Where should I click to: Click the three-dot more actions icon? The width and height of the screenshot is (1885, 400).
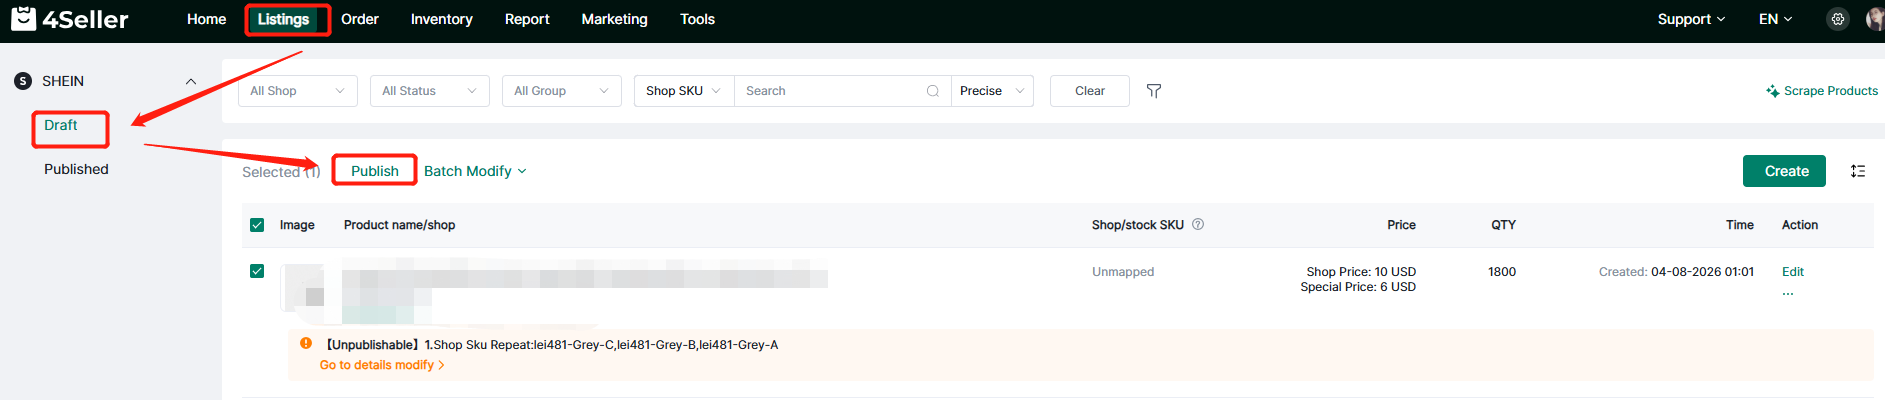click(x=1787, y=294)
